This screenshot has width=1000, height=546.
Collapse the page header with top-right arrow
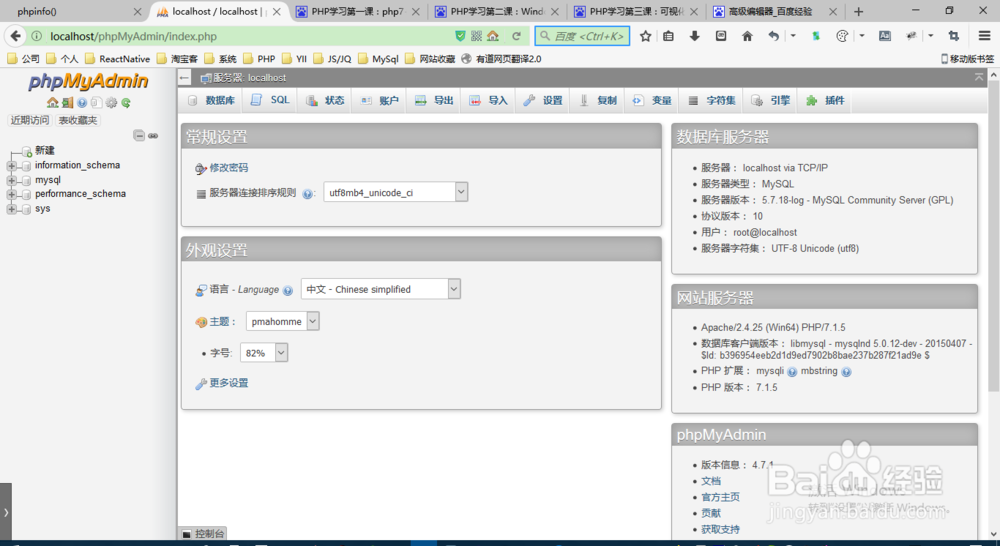[978, 77]
